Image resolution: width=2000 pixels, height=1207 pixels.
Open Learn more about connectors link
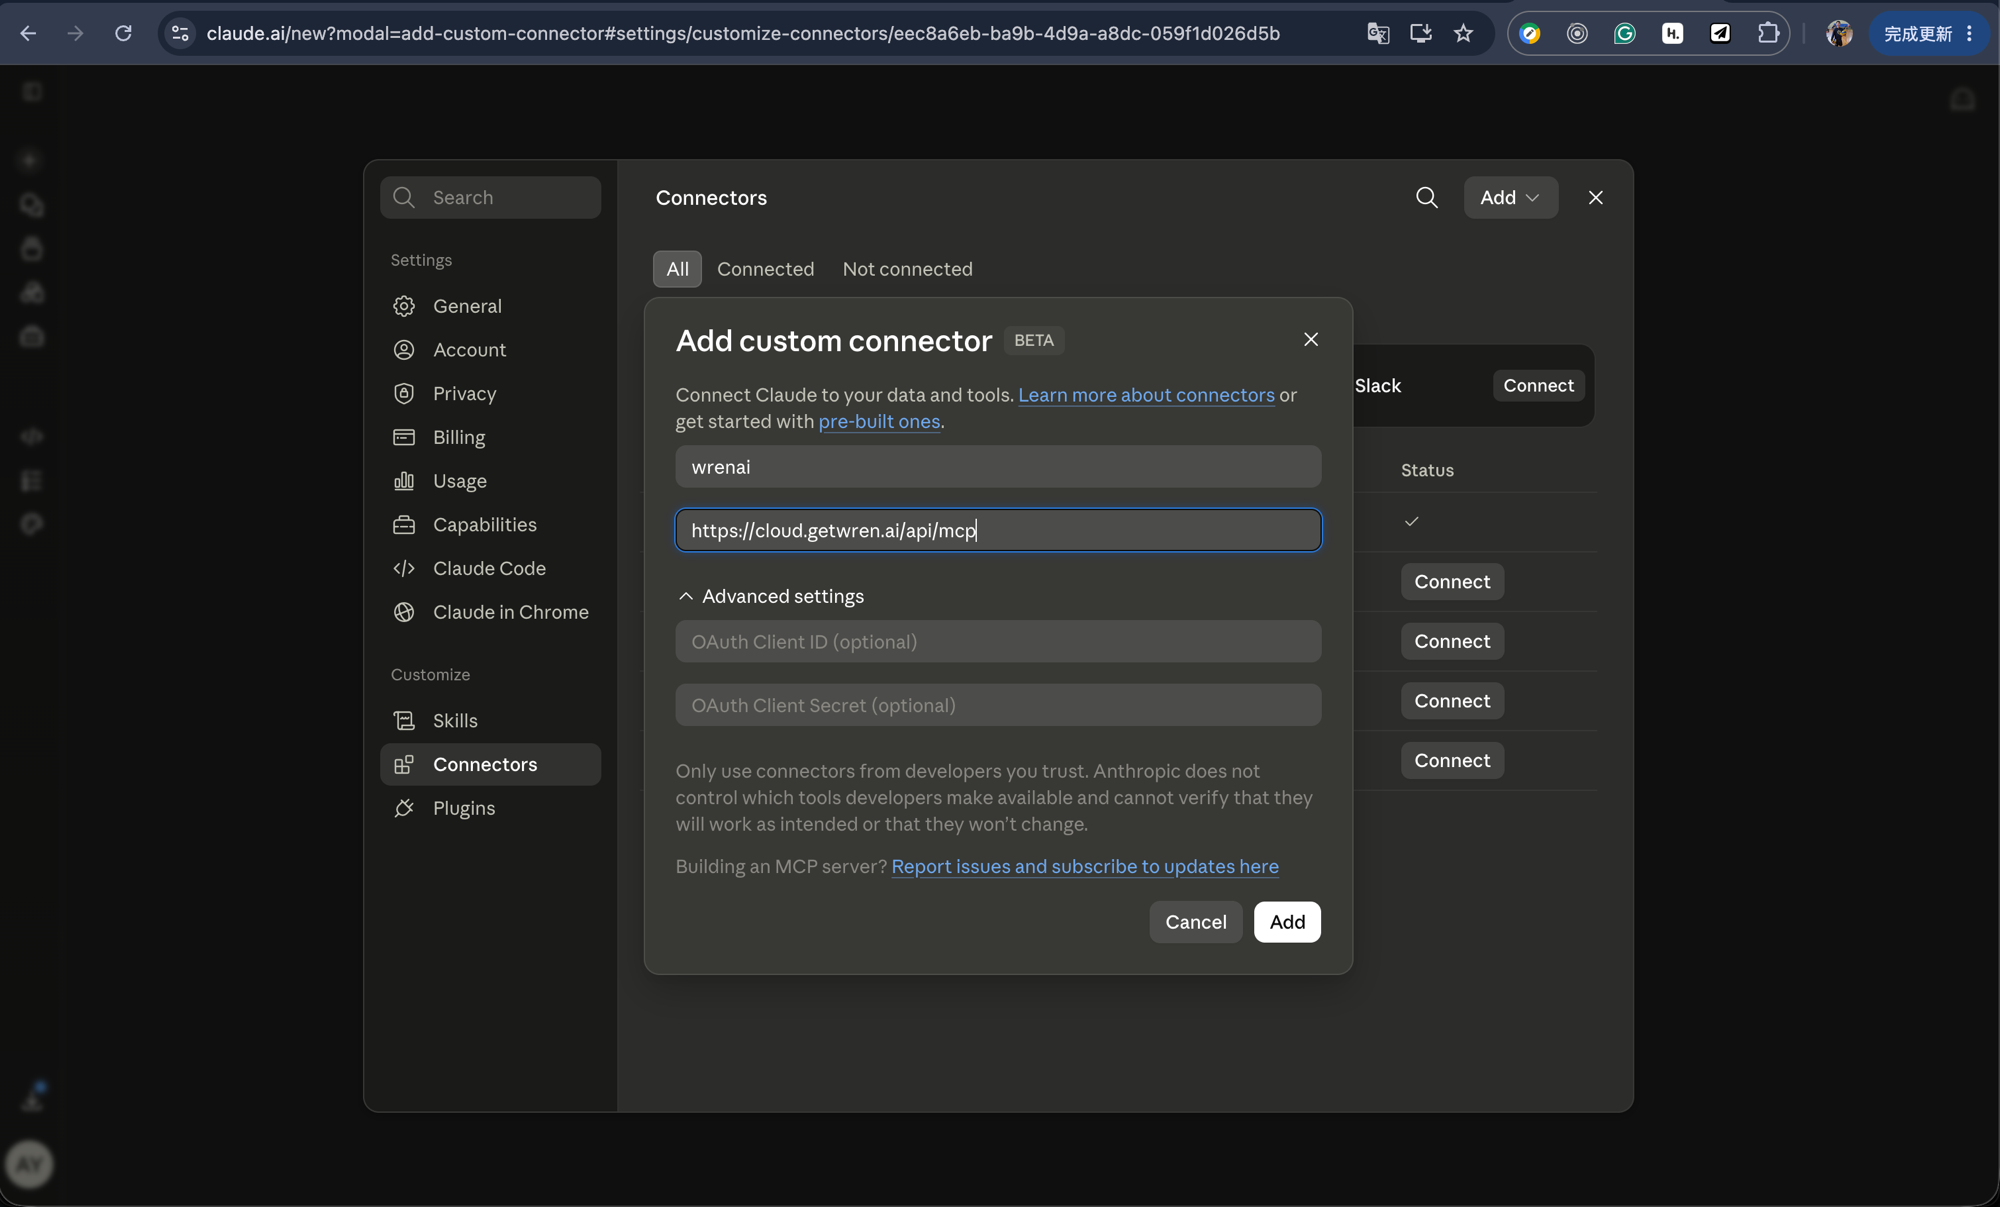click(x=1146, y=395)
